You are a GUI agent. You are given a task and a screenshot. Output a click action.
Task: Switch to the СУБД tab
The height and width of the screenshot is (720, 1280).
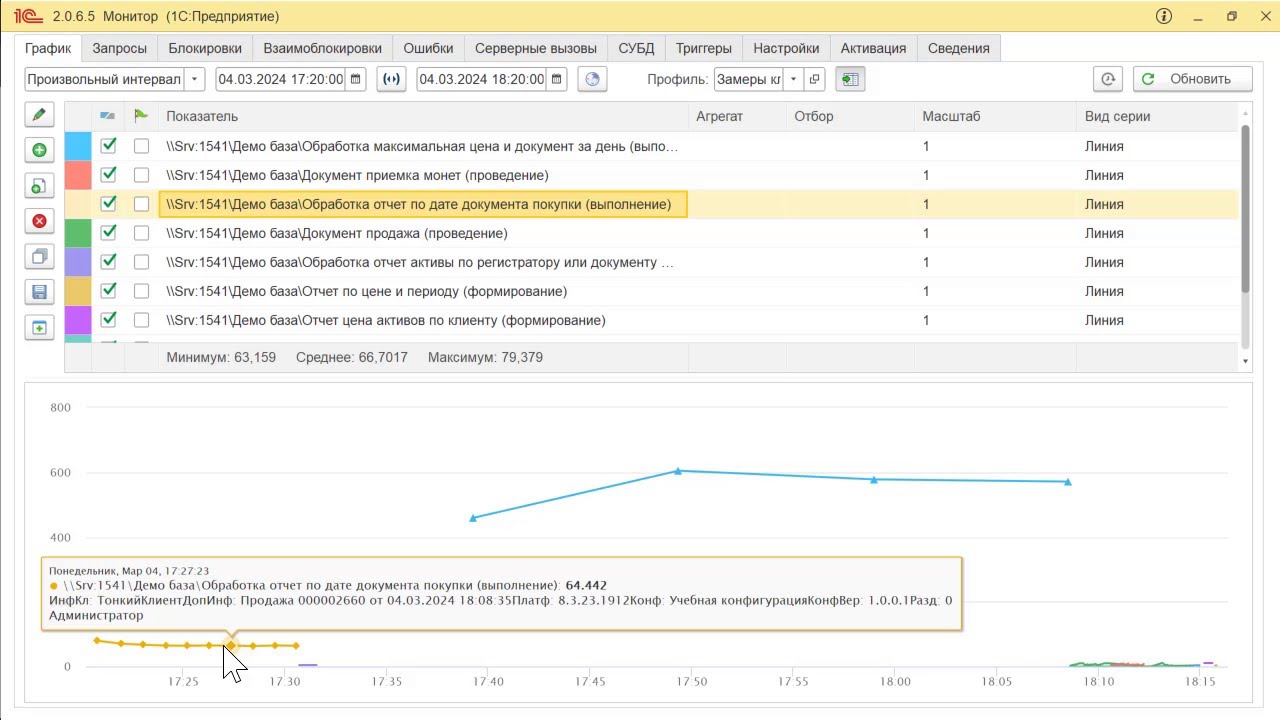[636, 48]
